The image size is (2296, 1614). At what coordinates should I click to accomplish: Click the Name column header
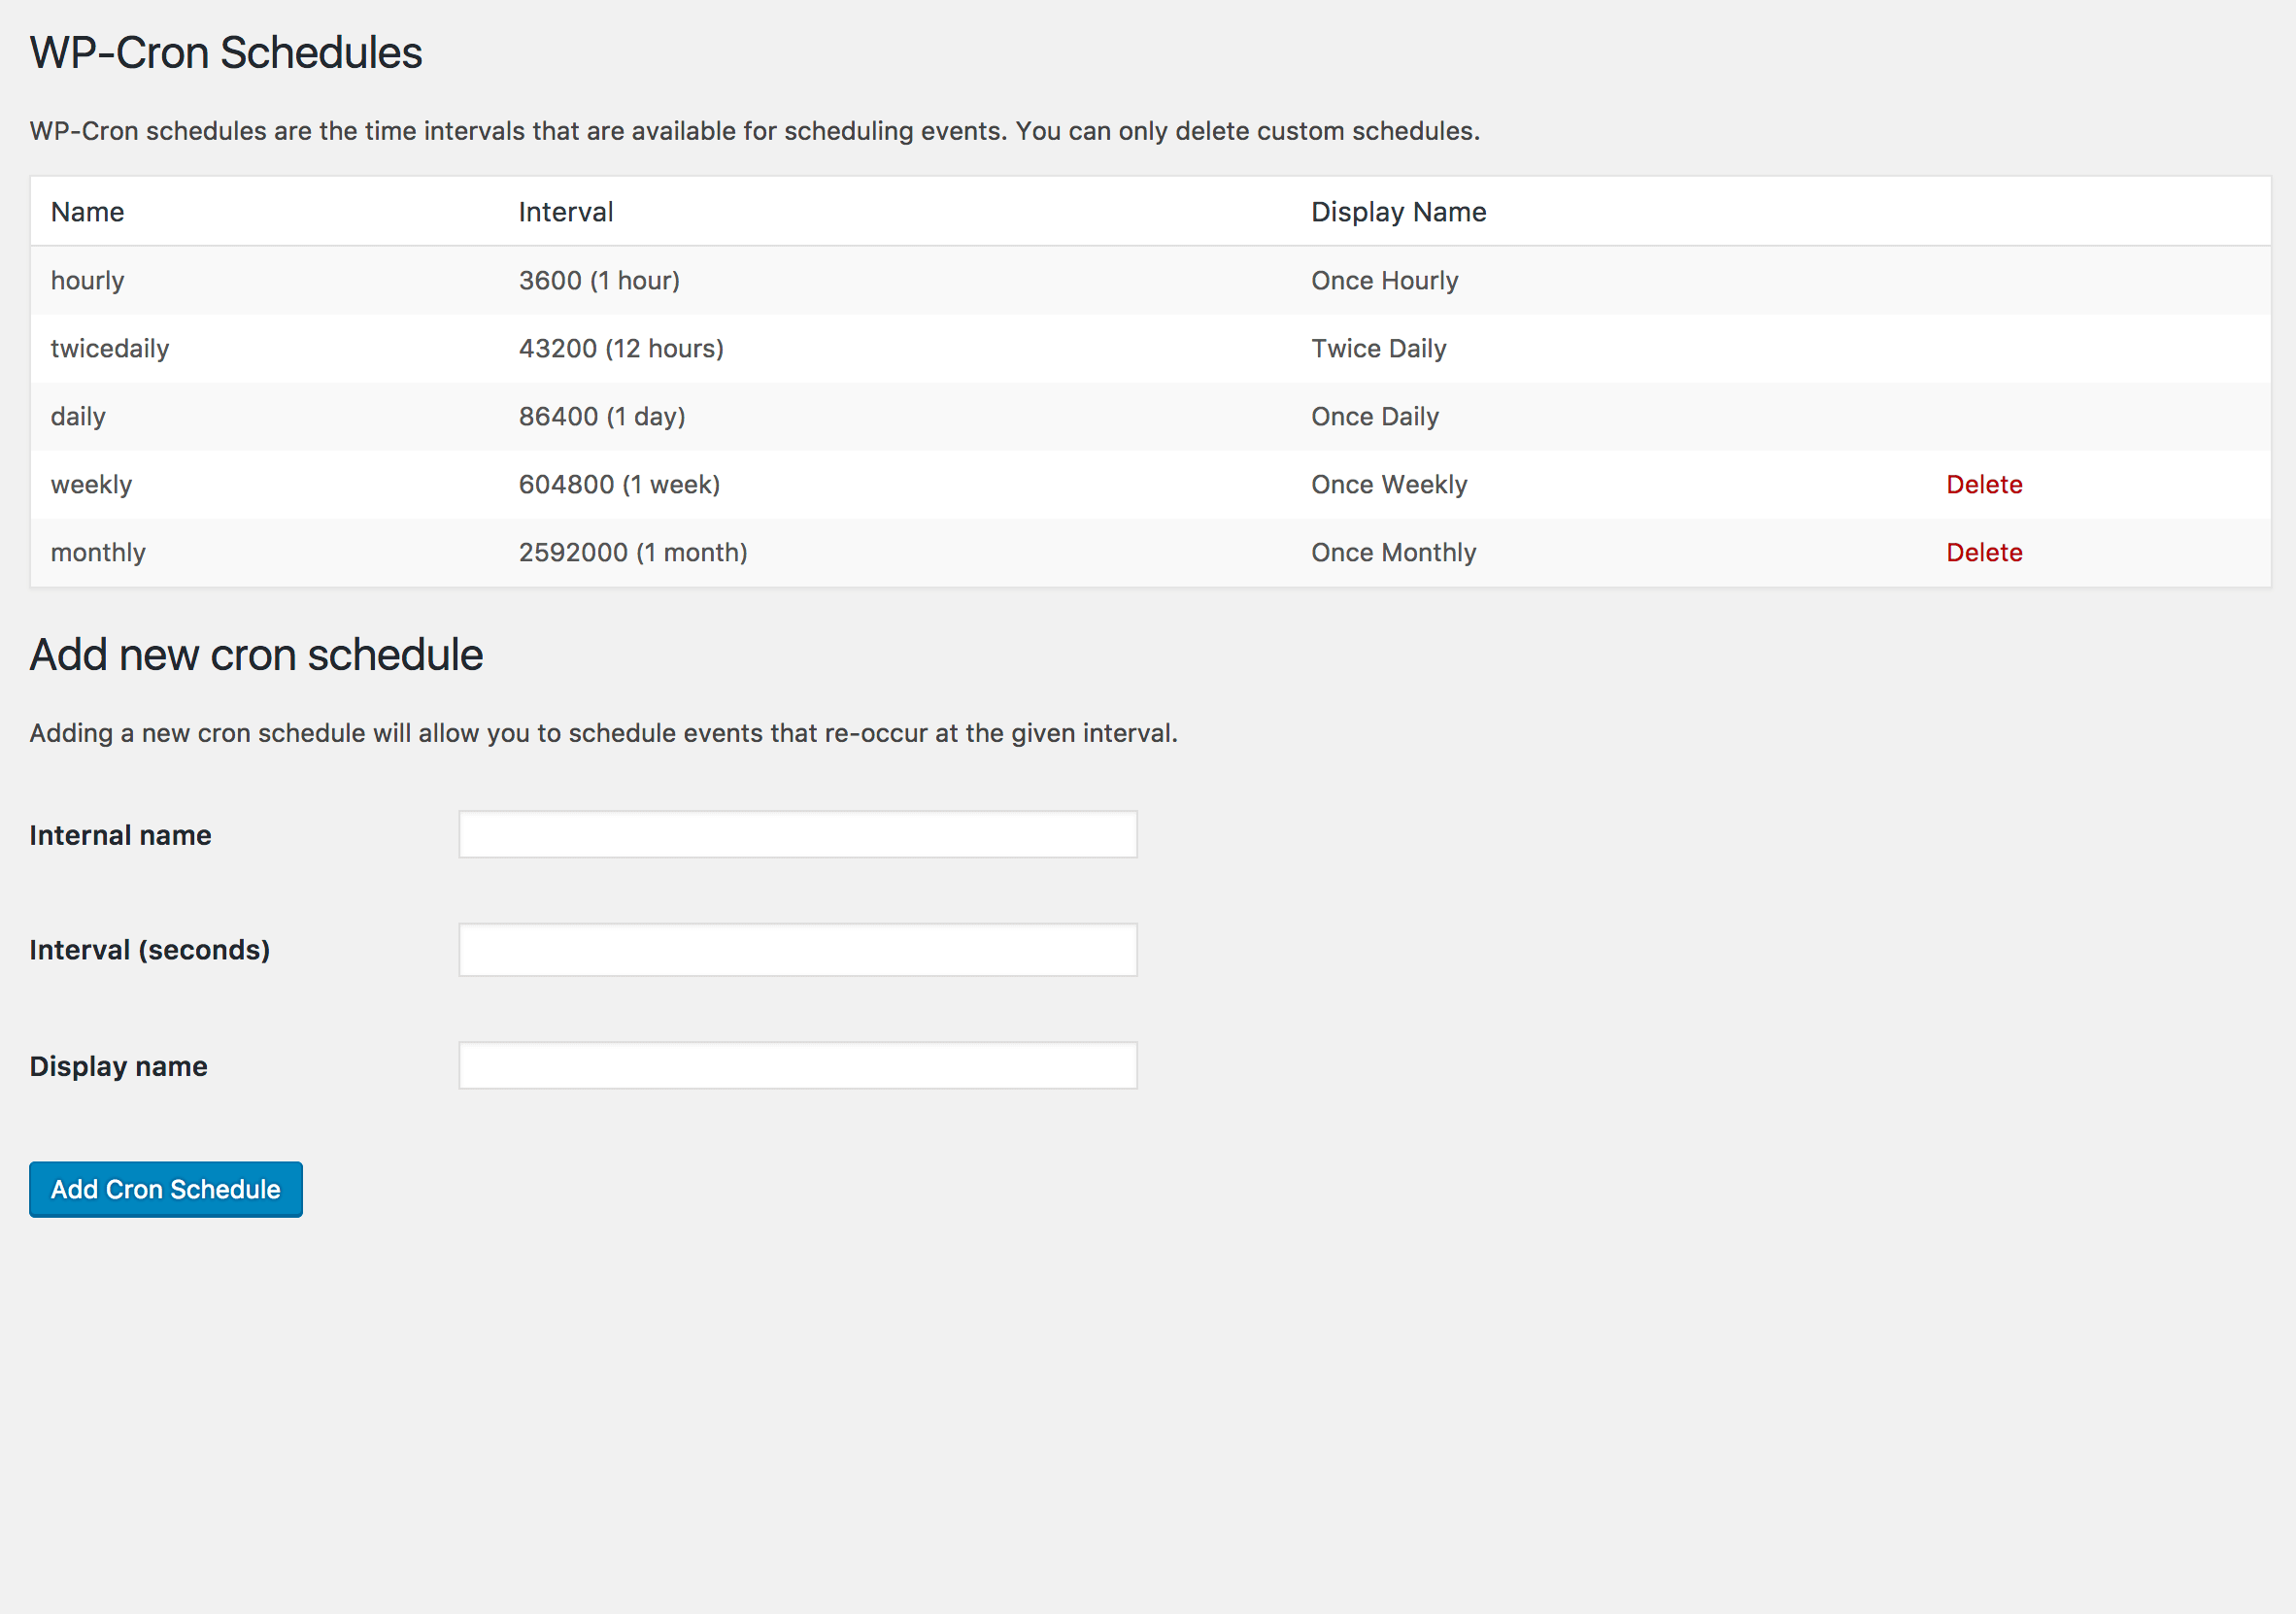point(88,212)
